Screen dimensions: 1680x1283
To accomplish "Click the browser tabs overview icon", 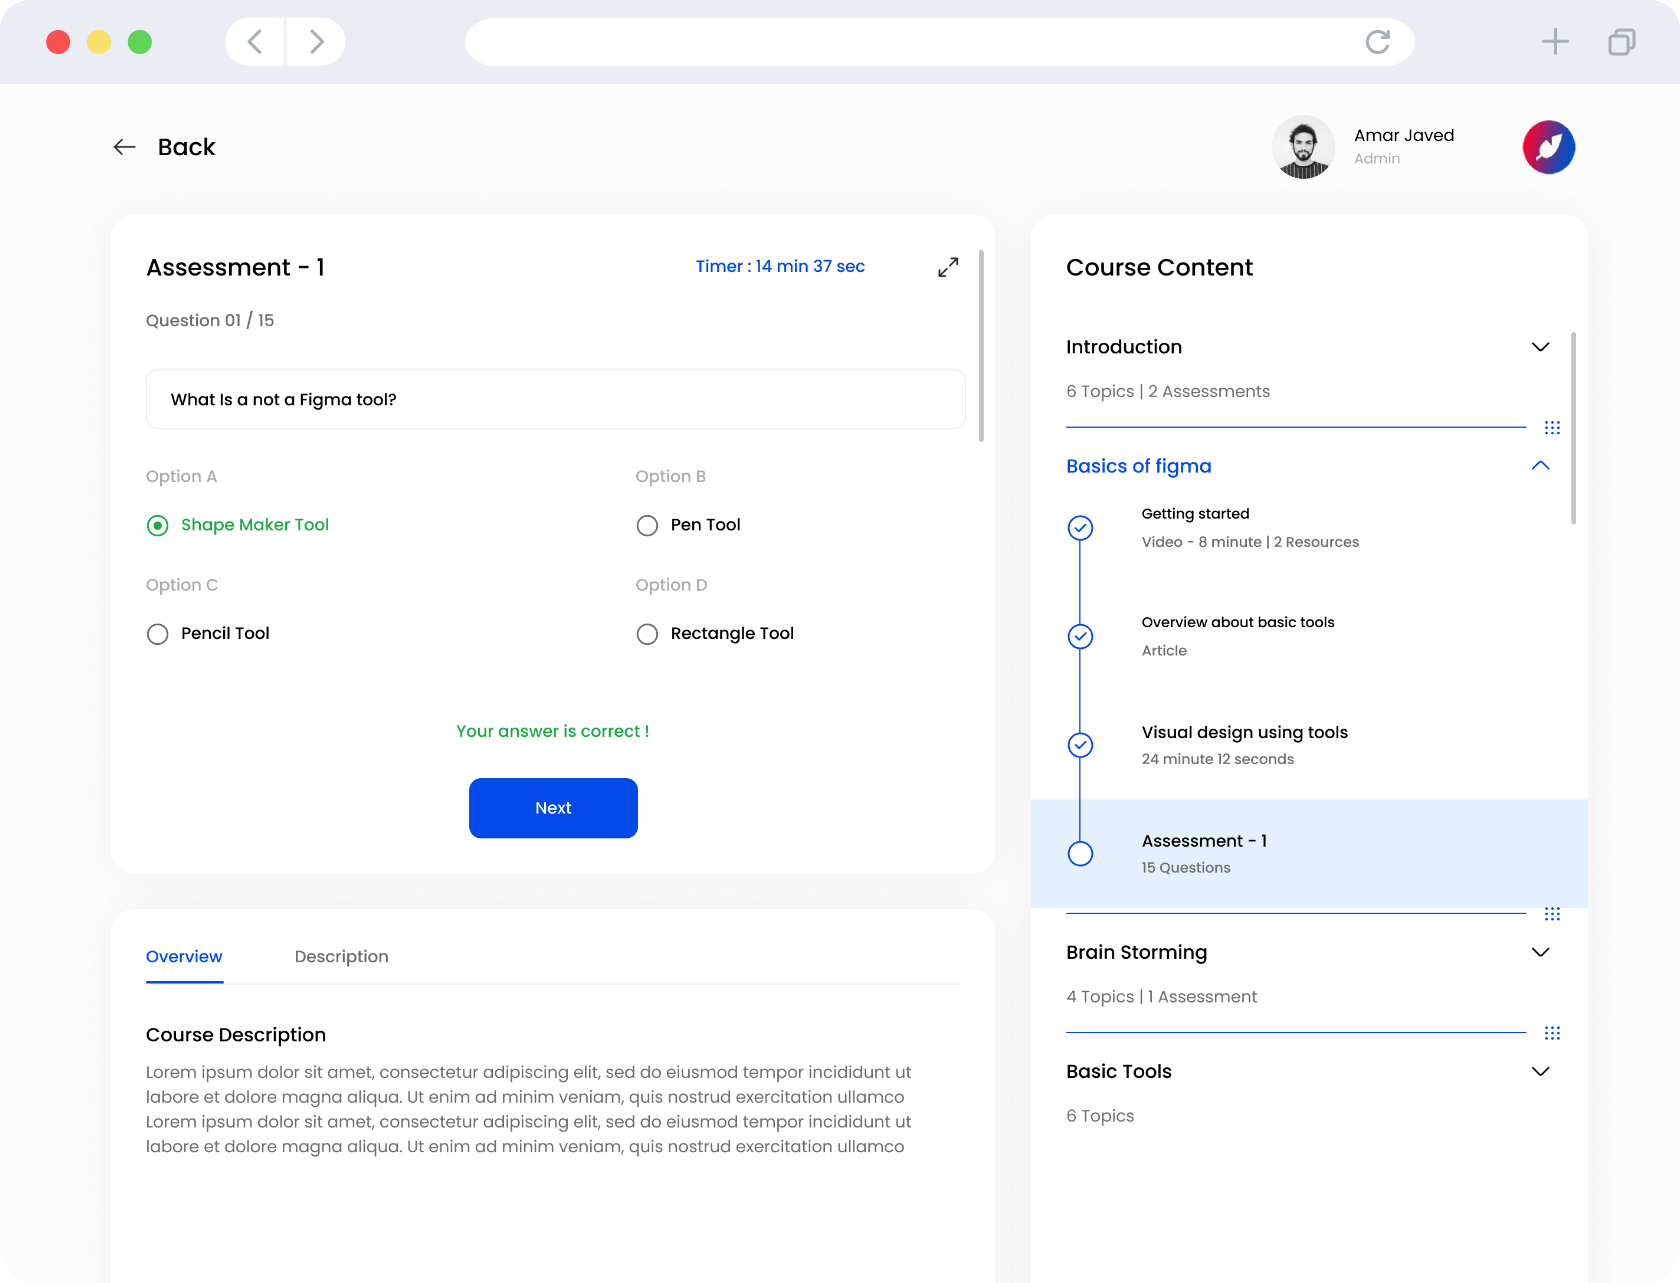I will (1621, 42).
